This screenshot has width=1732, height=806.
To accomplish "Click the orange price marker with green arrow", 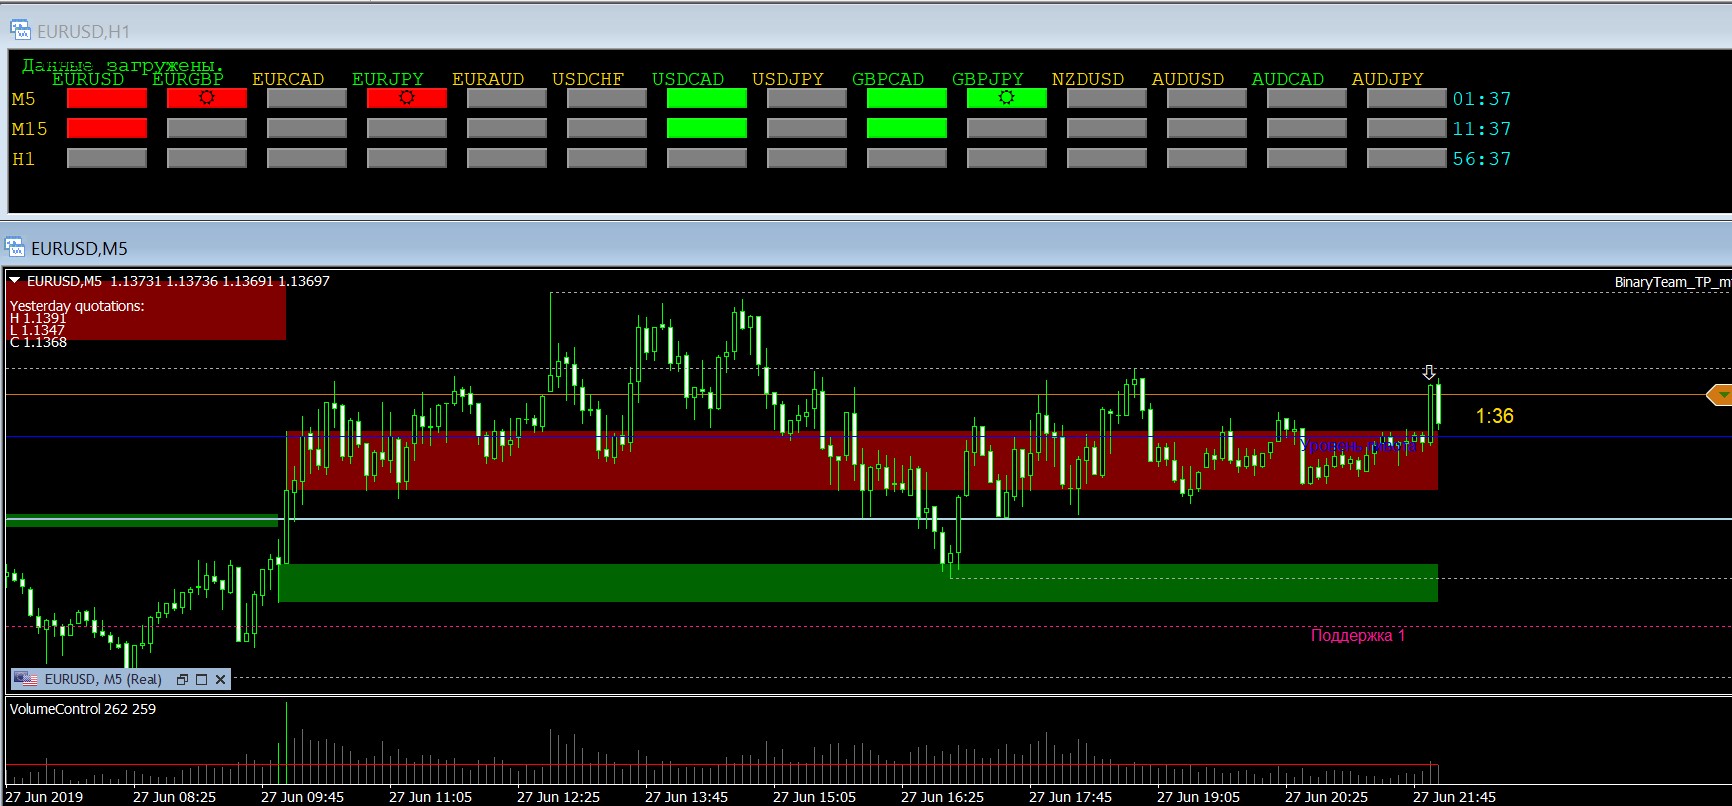I will tap(1719, 396).
